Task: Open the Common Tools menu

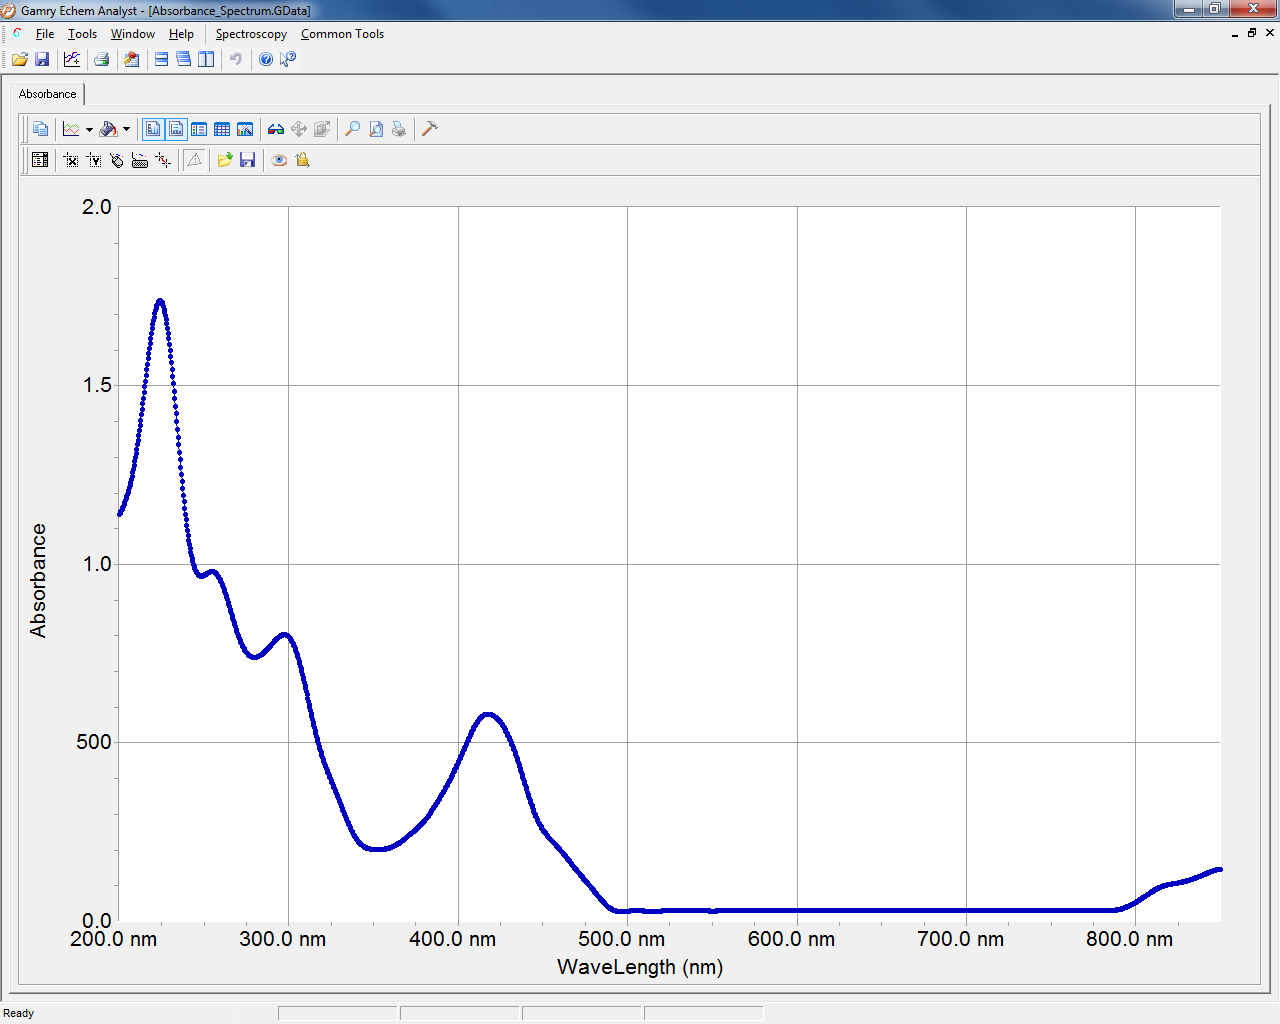Action: (342, 34)
